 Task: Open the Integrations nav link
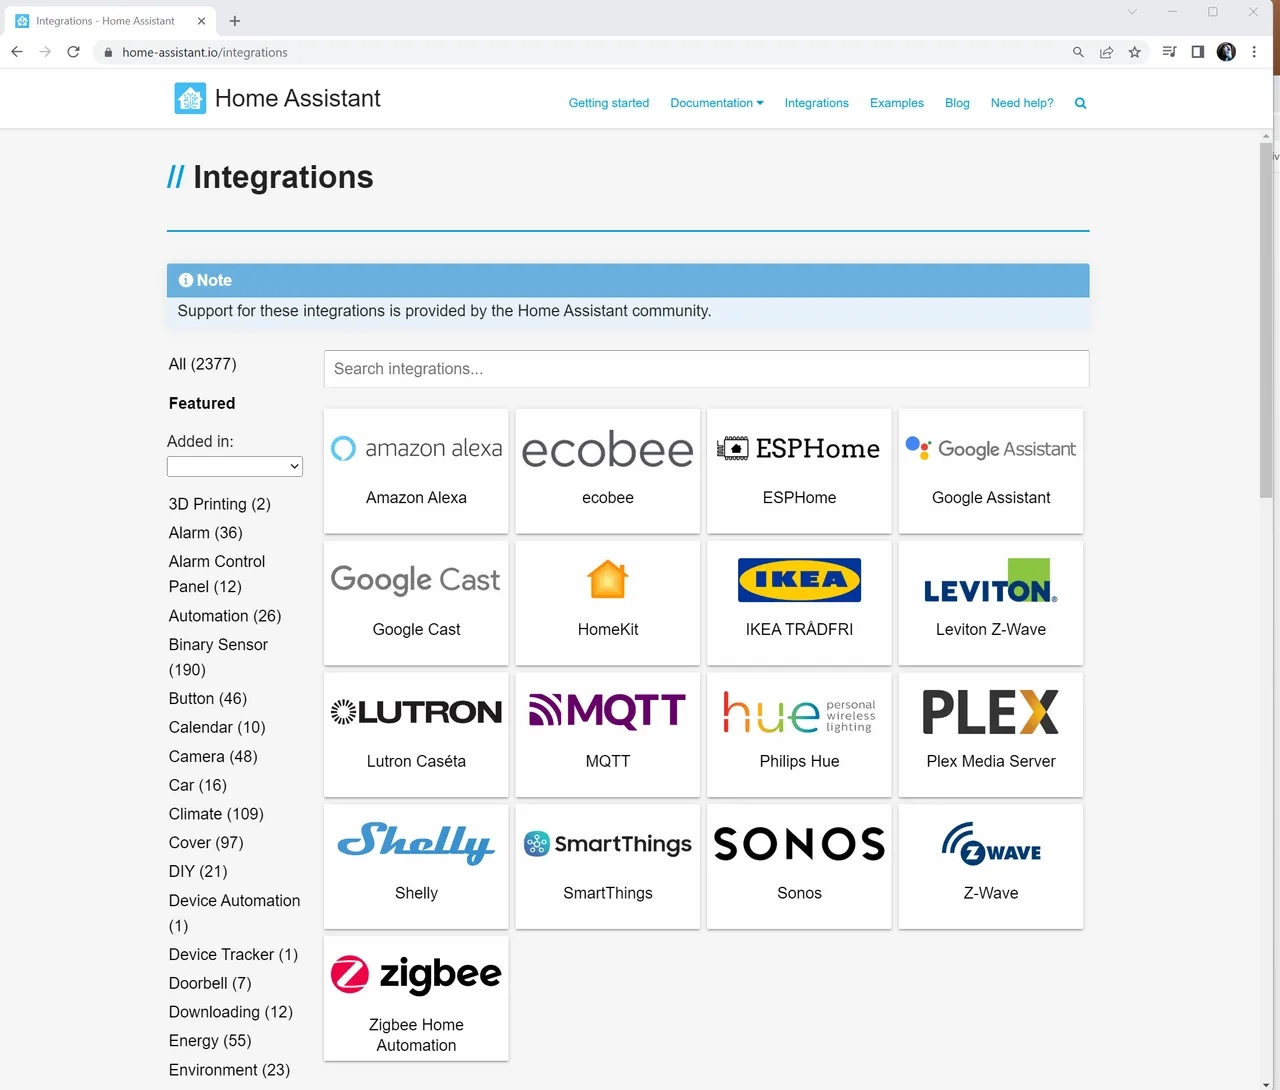[816, 103]
